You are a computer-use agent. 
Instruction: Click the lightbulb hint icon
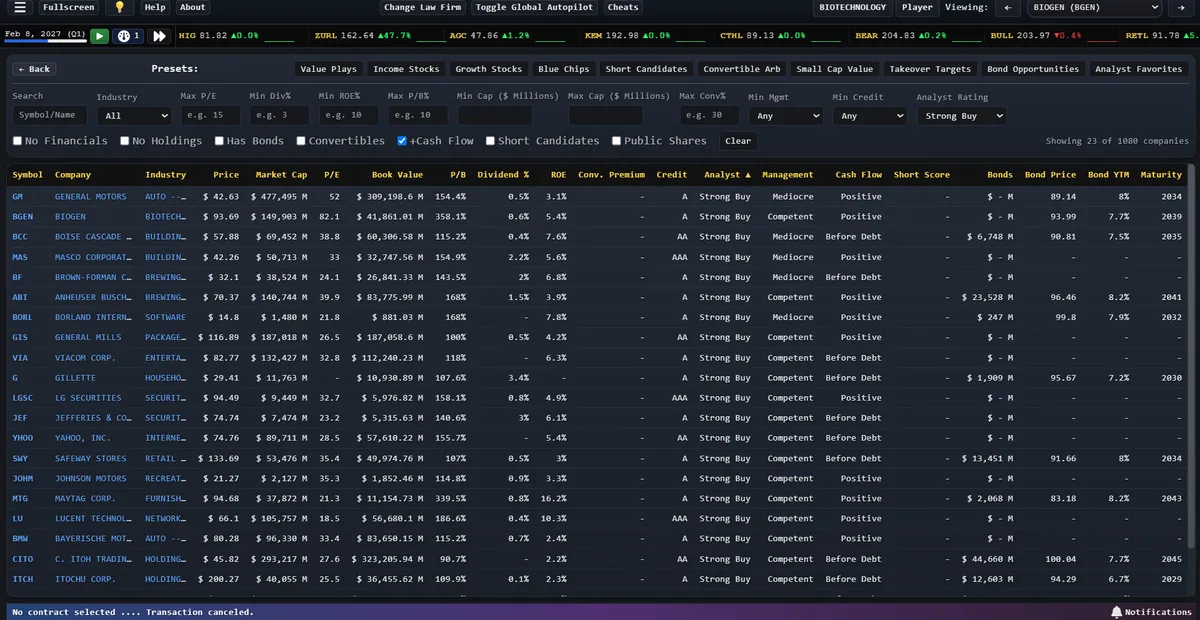(x=120, y=7)
